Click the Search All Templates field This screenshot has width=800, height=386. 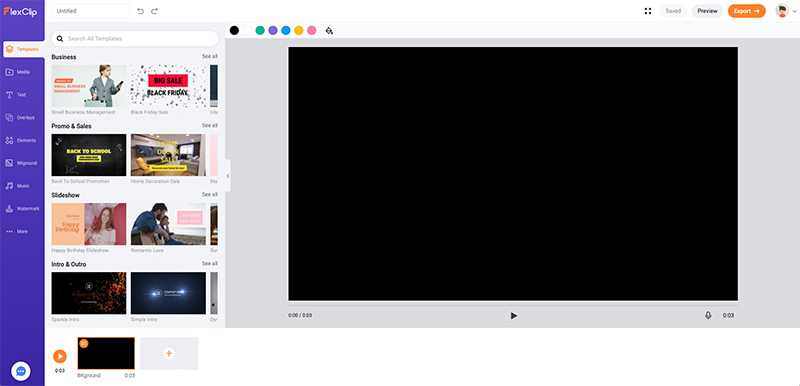click(x=135, y=38)
